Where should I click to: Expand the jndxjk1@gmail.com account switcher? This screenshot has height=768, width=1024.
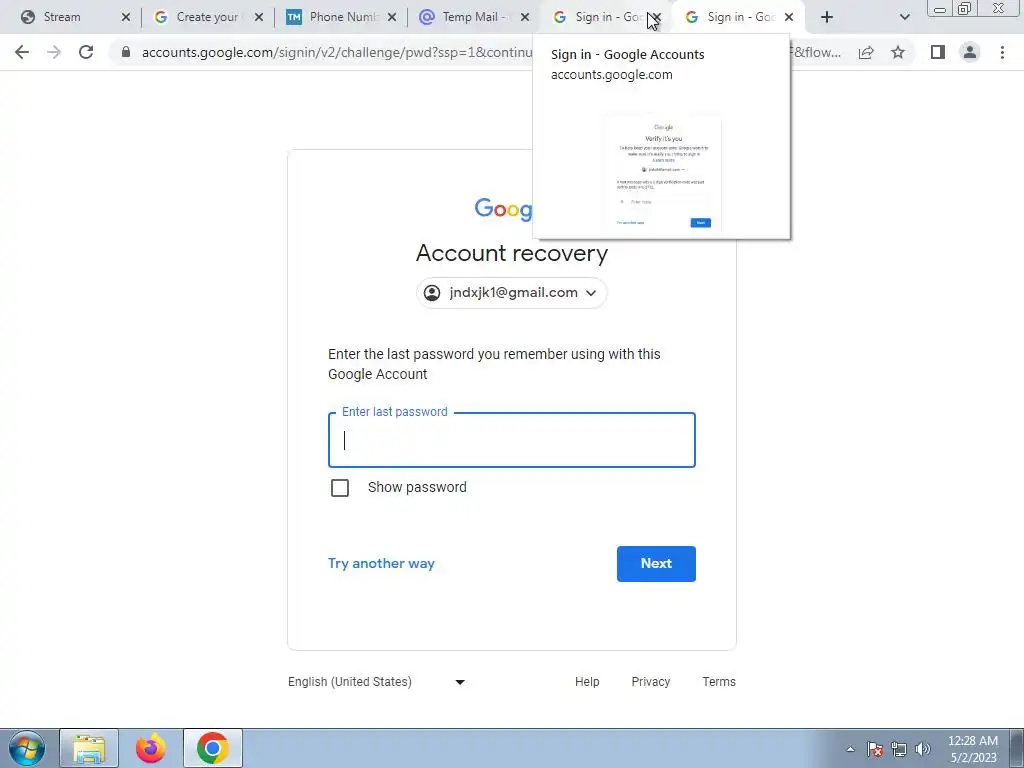[511, 293]
